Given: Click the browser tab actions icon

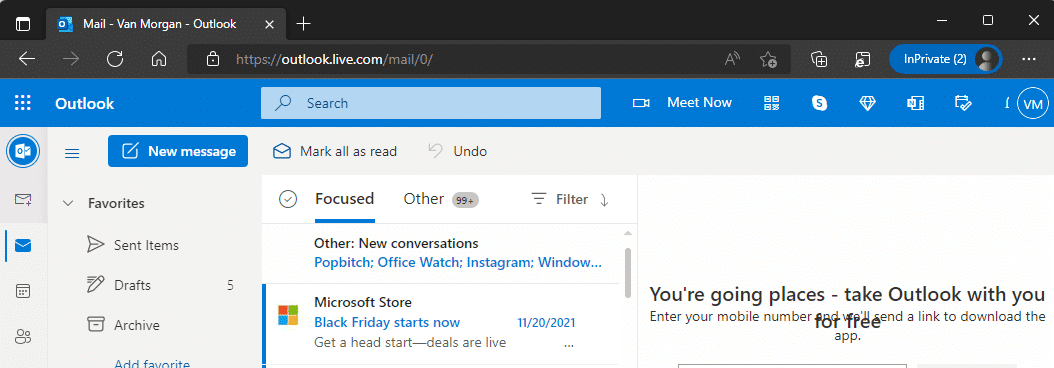Looking at the screenshot, I should point(23,24).
